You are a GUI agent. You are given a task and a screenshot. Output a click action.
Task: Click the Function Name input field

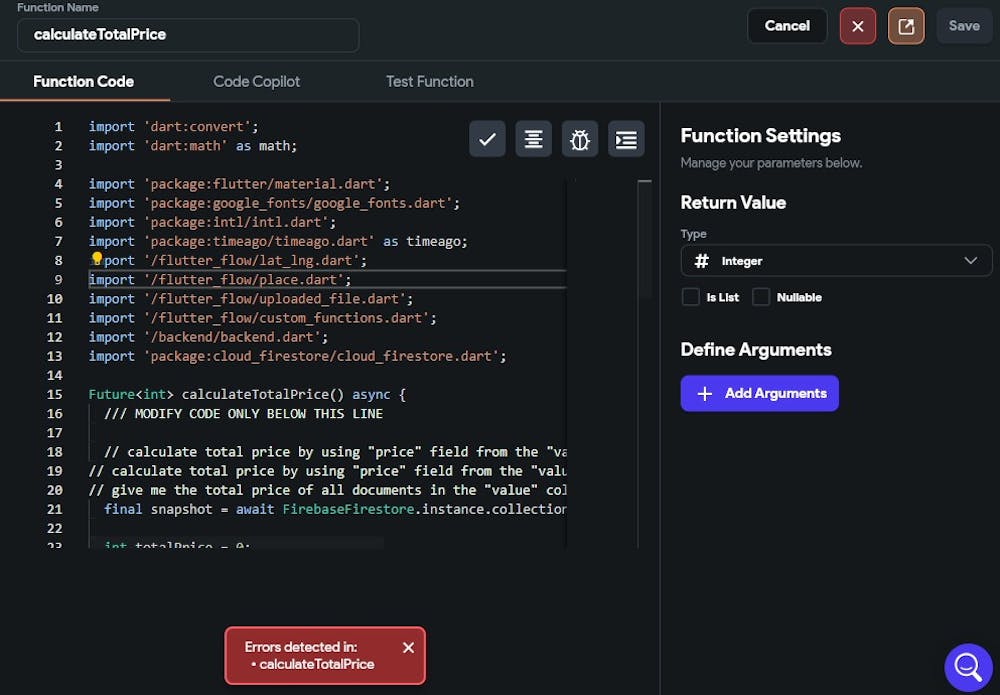(188, 35)
